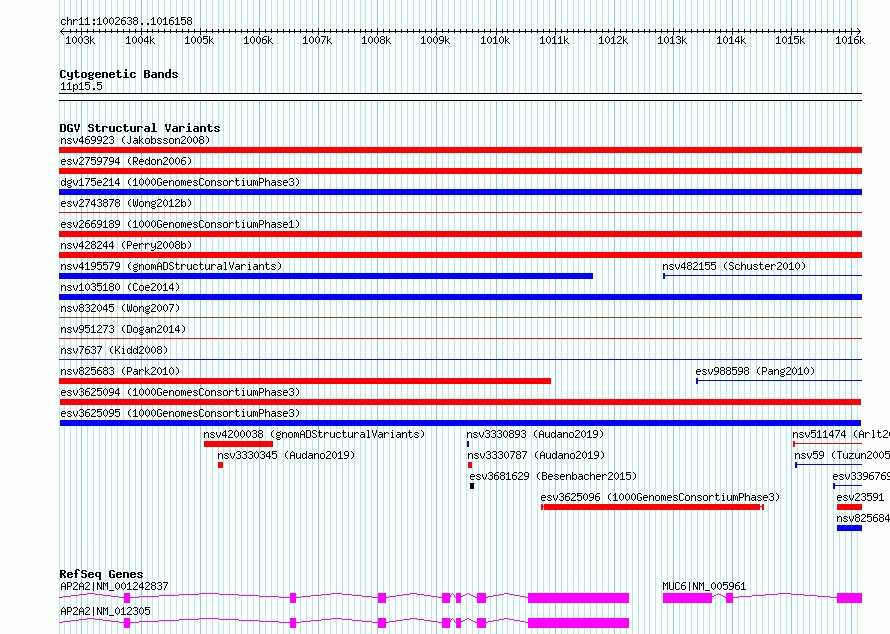Click the esv3396769 variant label
This screenshot has width=890, height=634.
(861, 476)
